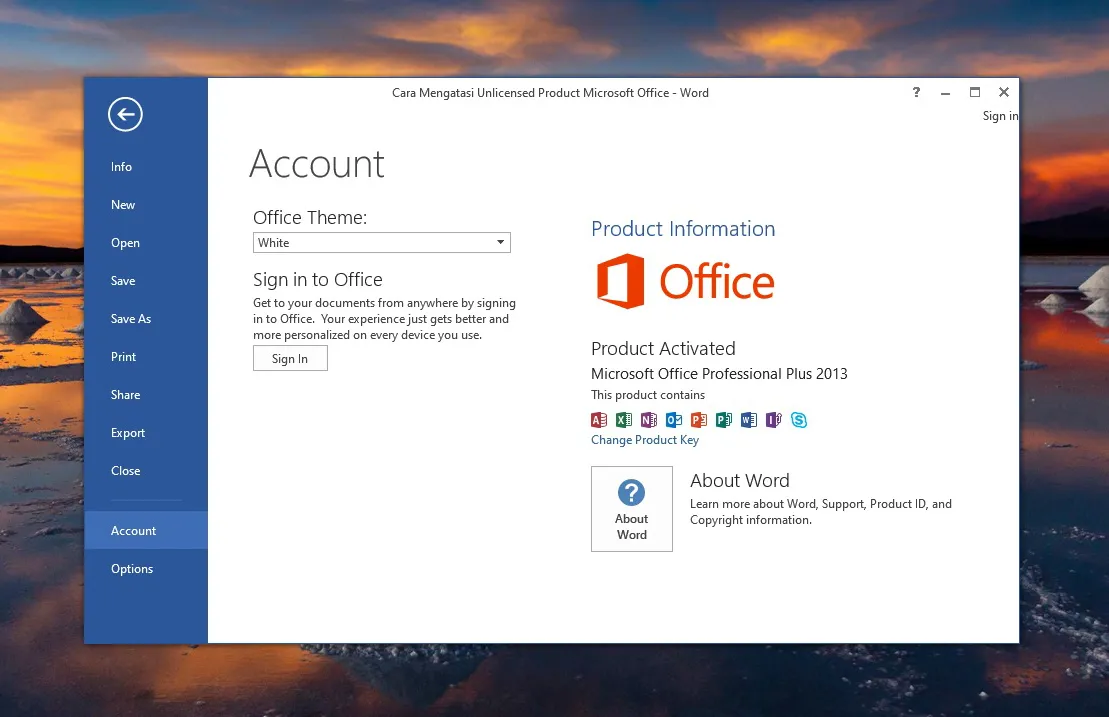Select Print from the sidebar
This screenshot has height=717, width=1109.
(123, 356)
